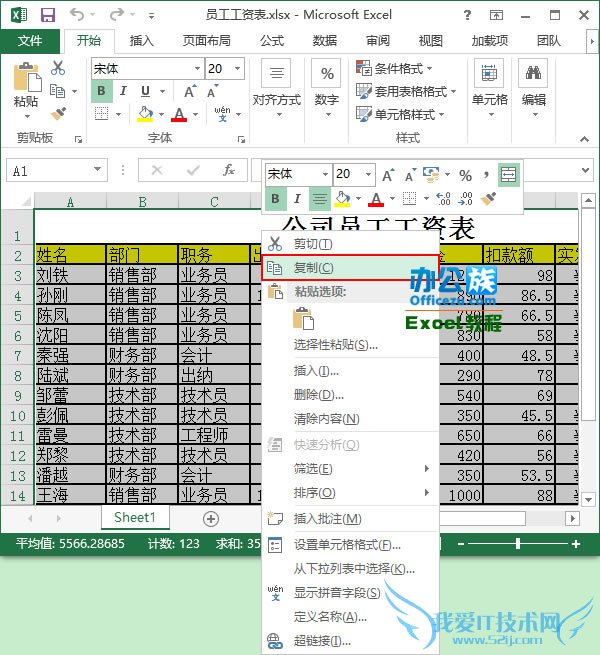The height and width of the screenshot is (655, 600).
Task: Click 设置单元格格式(F)... in context menu
Action: [x=347, y=545]
